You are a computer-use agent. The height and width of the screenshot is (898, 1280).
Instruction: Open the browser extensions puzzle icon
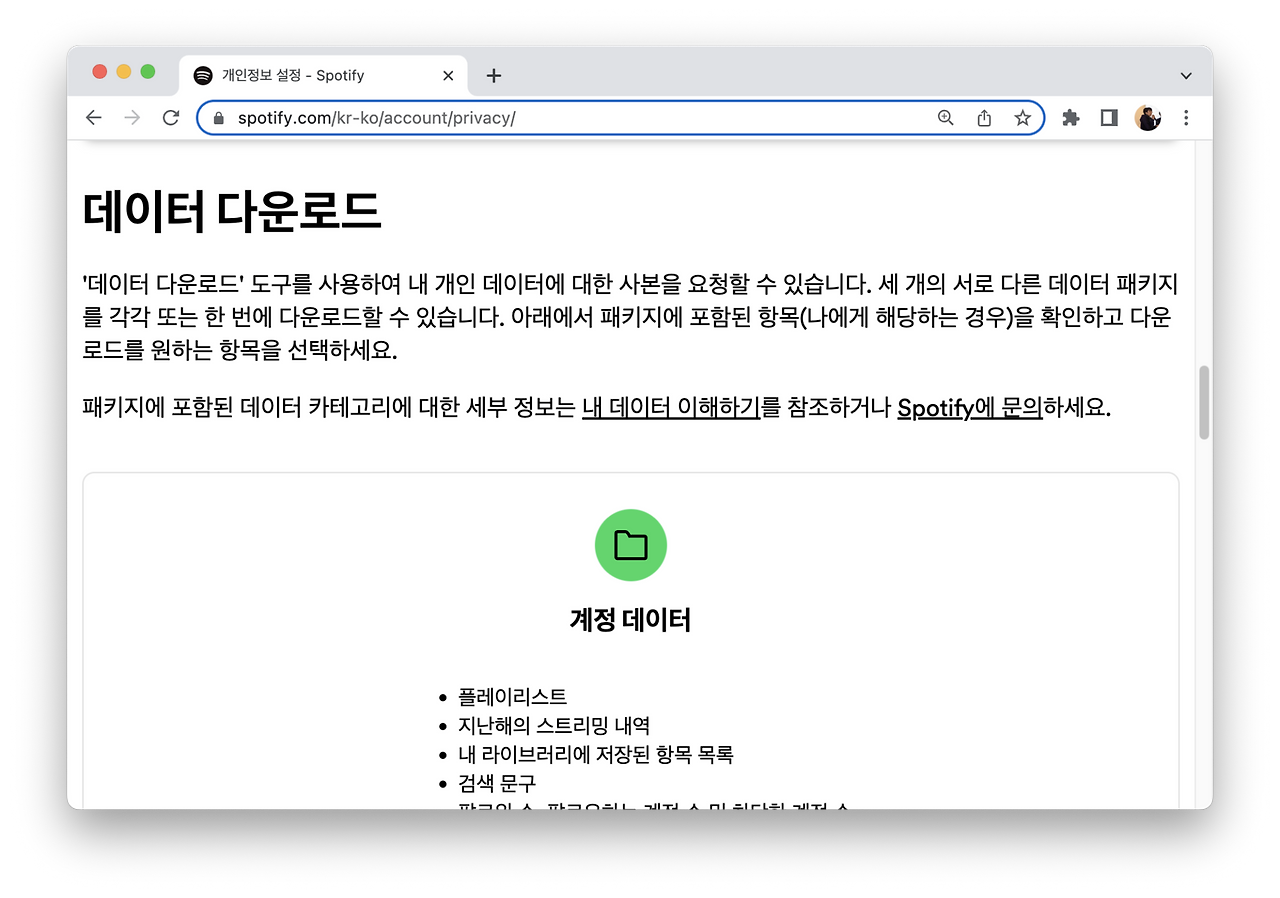click(x=1070, y=117)
